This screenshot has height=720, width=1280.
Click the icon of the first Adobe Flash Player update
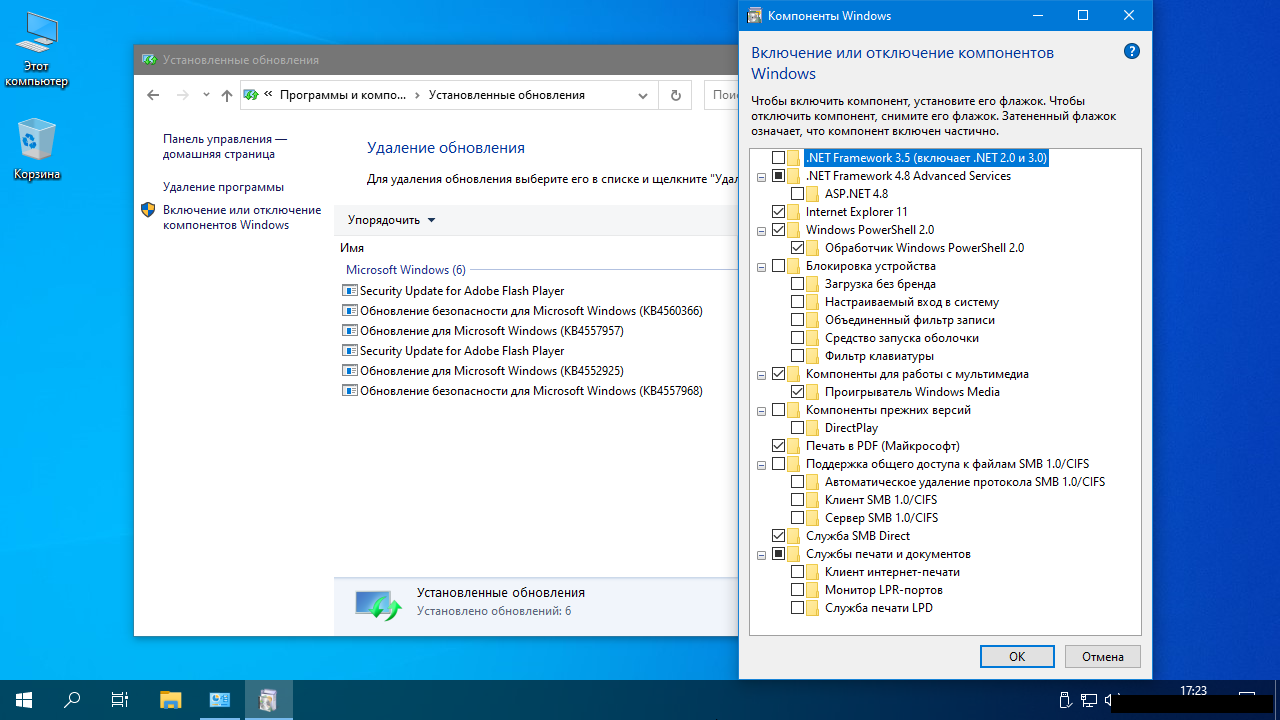[350, 291]
